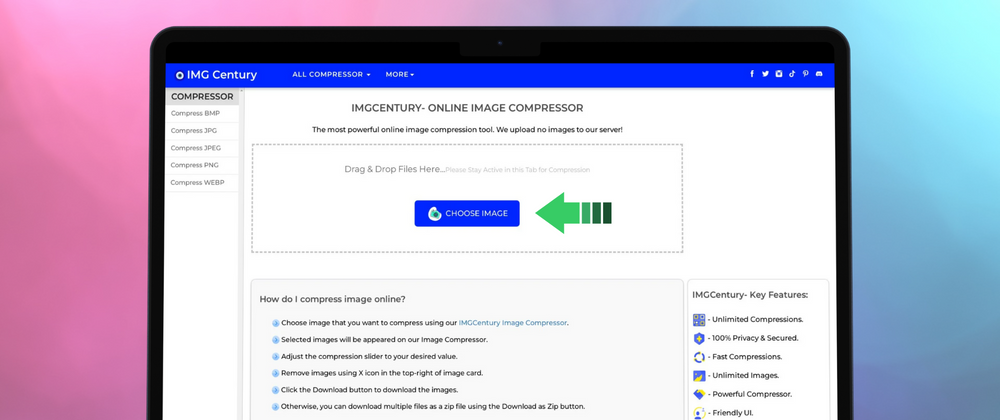Click the Unlimited Compressions feature icon

tap(699, 319)
